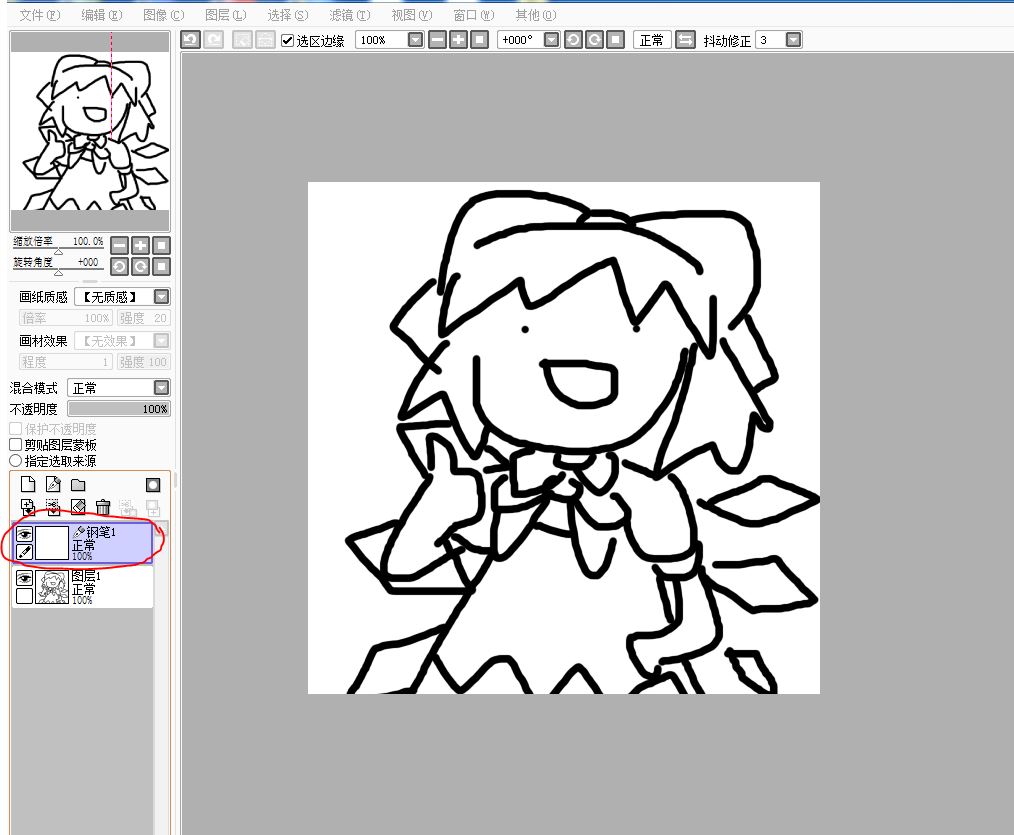Click the 不透明度 opacity slider bar
Image resolution: width=1014 pixels, height=835 pixels.
pyautogui.click(x=118, y=409)
